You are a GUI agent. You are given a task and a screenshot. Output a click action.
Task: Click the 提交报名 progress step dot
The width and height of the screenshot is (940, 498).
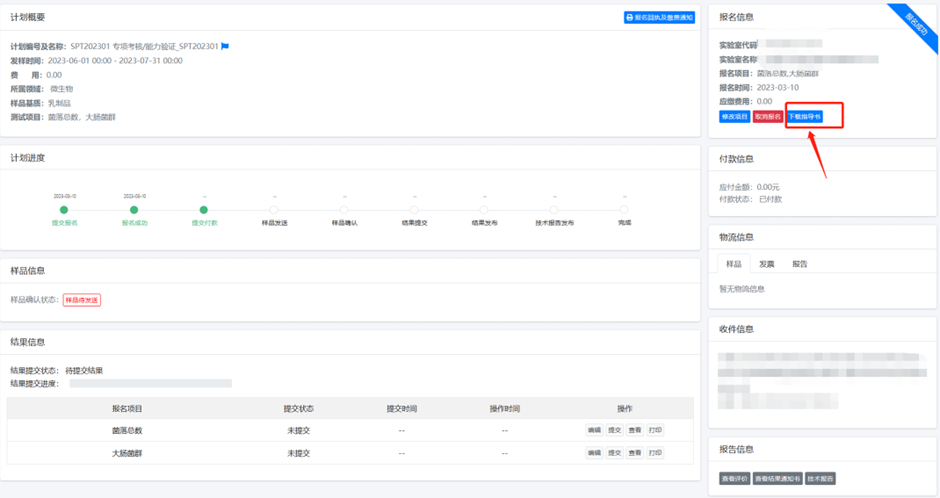[x=64, y=210]
